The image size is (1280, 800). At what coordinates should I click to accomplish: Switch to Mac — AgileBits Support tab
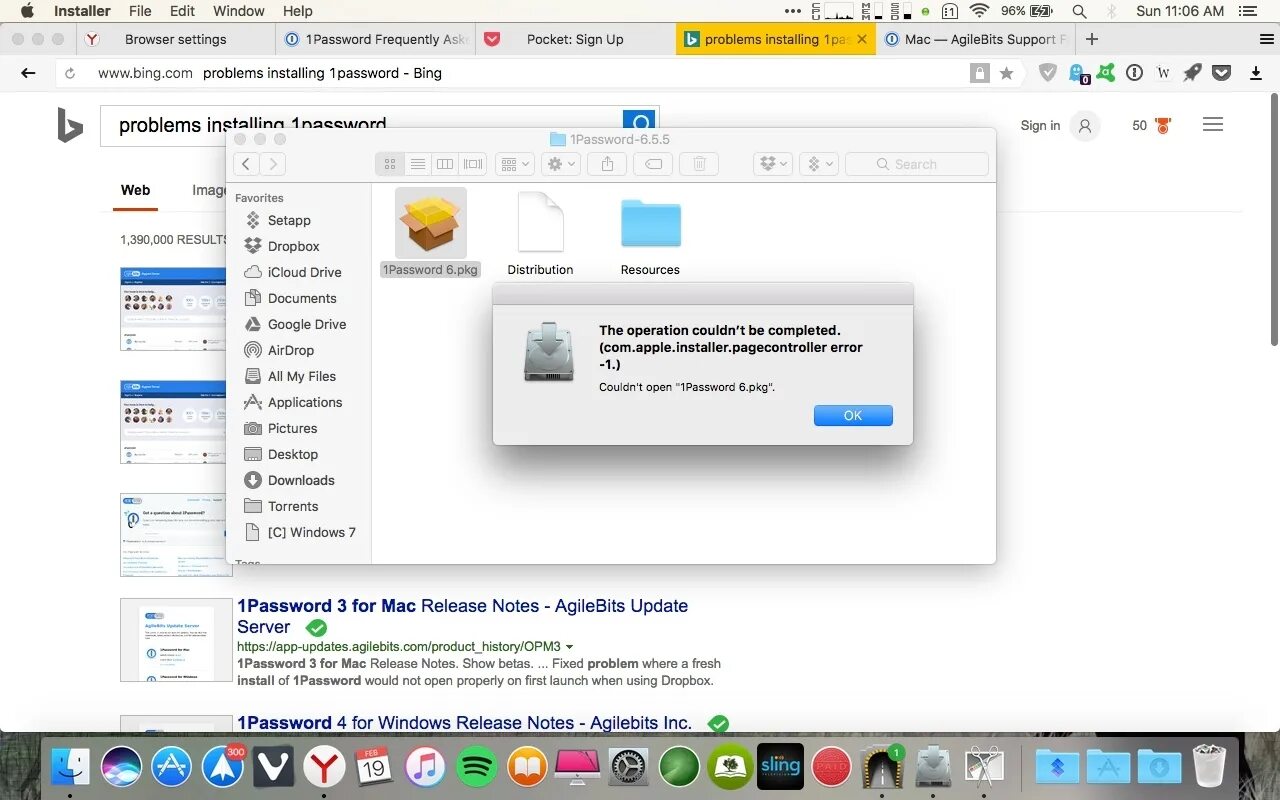tap(975, 39)
